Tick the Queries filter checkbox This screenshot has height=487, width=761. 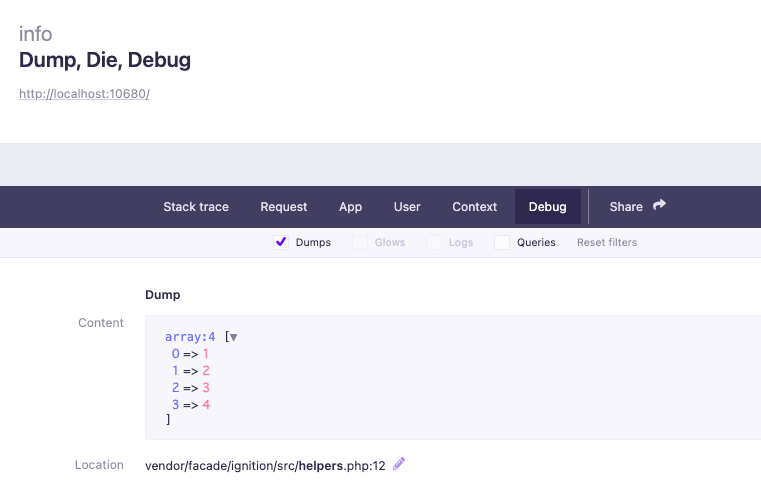[x=502, y=242]
